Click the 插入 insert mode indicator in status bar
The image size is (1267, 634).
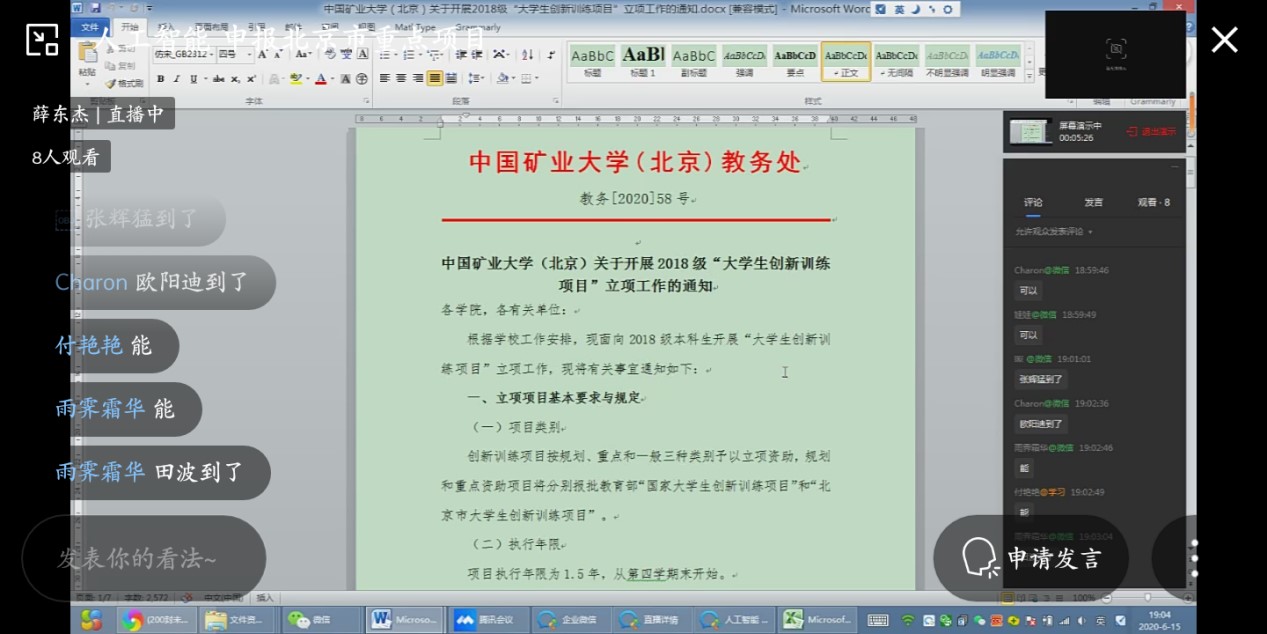click(x=265, y=597)
